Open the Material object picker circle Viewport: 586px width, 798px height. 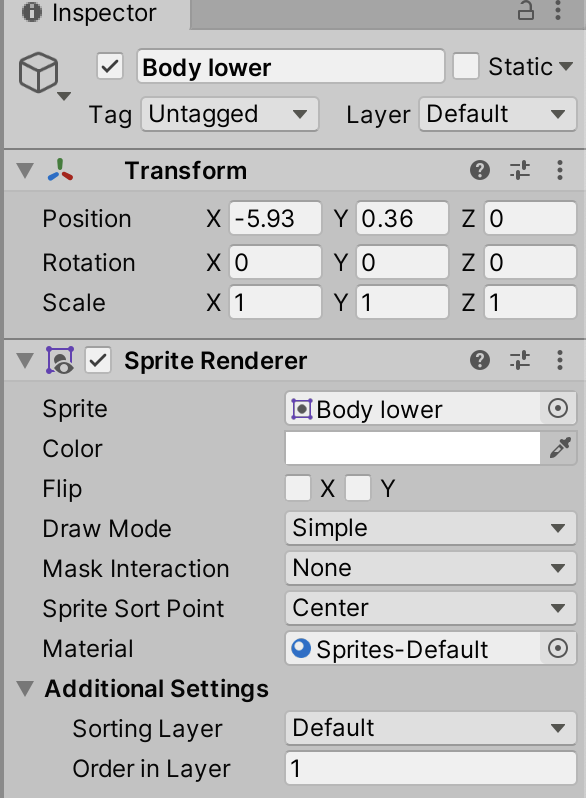558,648
